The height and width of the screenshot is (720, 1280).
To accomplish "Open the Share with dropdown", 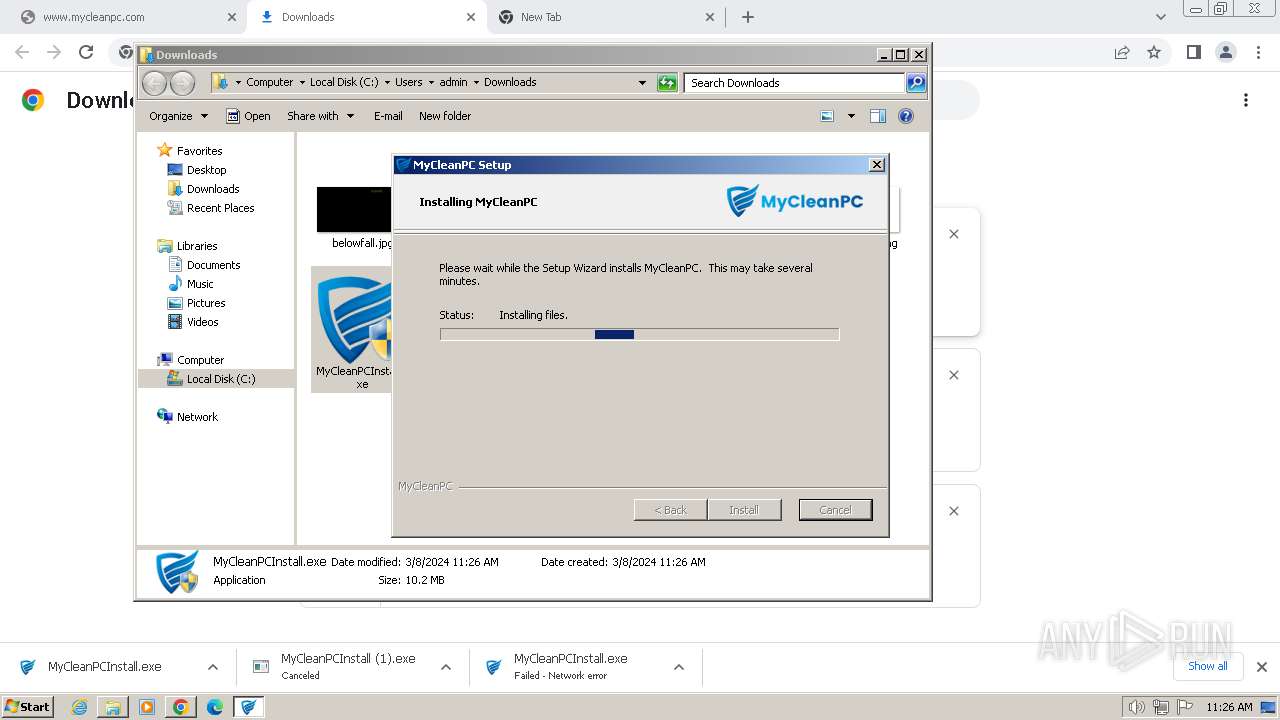I will click(x=320, y=116).
